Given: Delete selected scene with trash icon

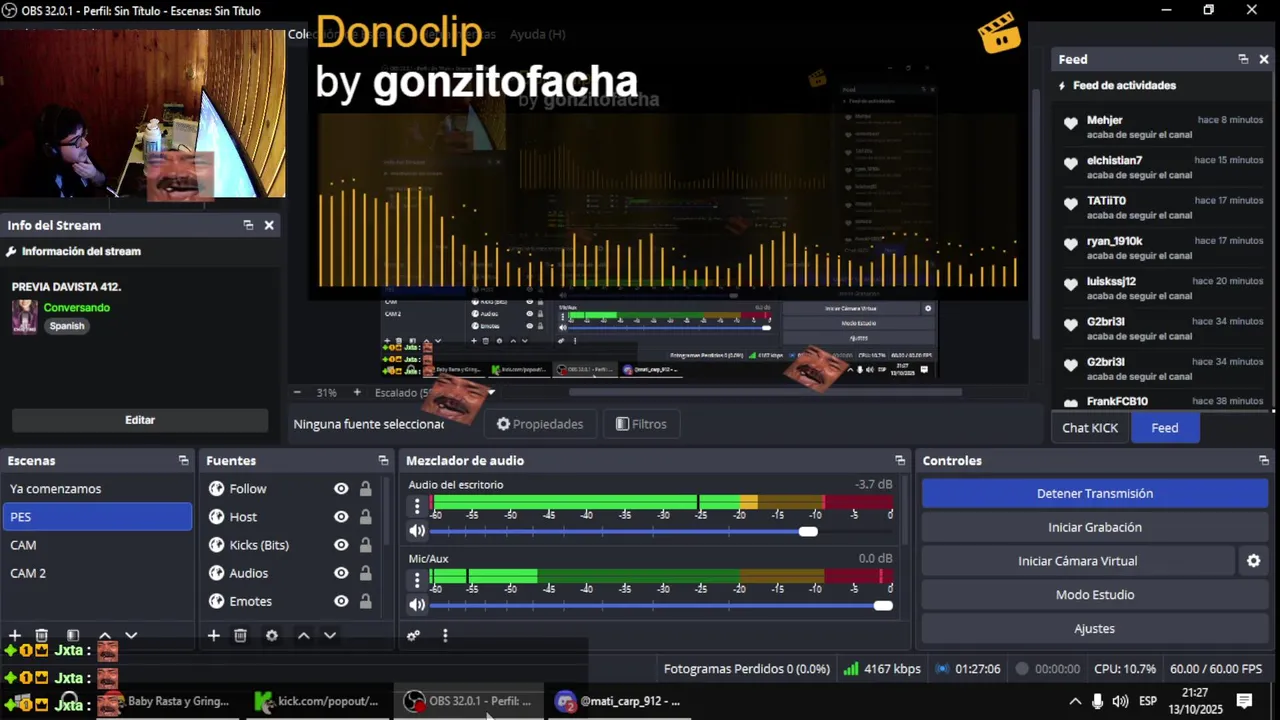Looking at the screenshot, I should click(x=41, y=635).
